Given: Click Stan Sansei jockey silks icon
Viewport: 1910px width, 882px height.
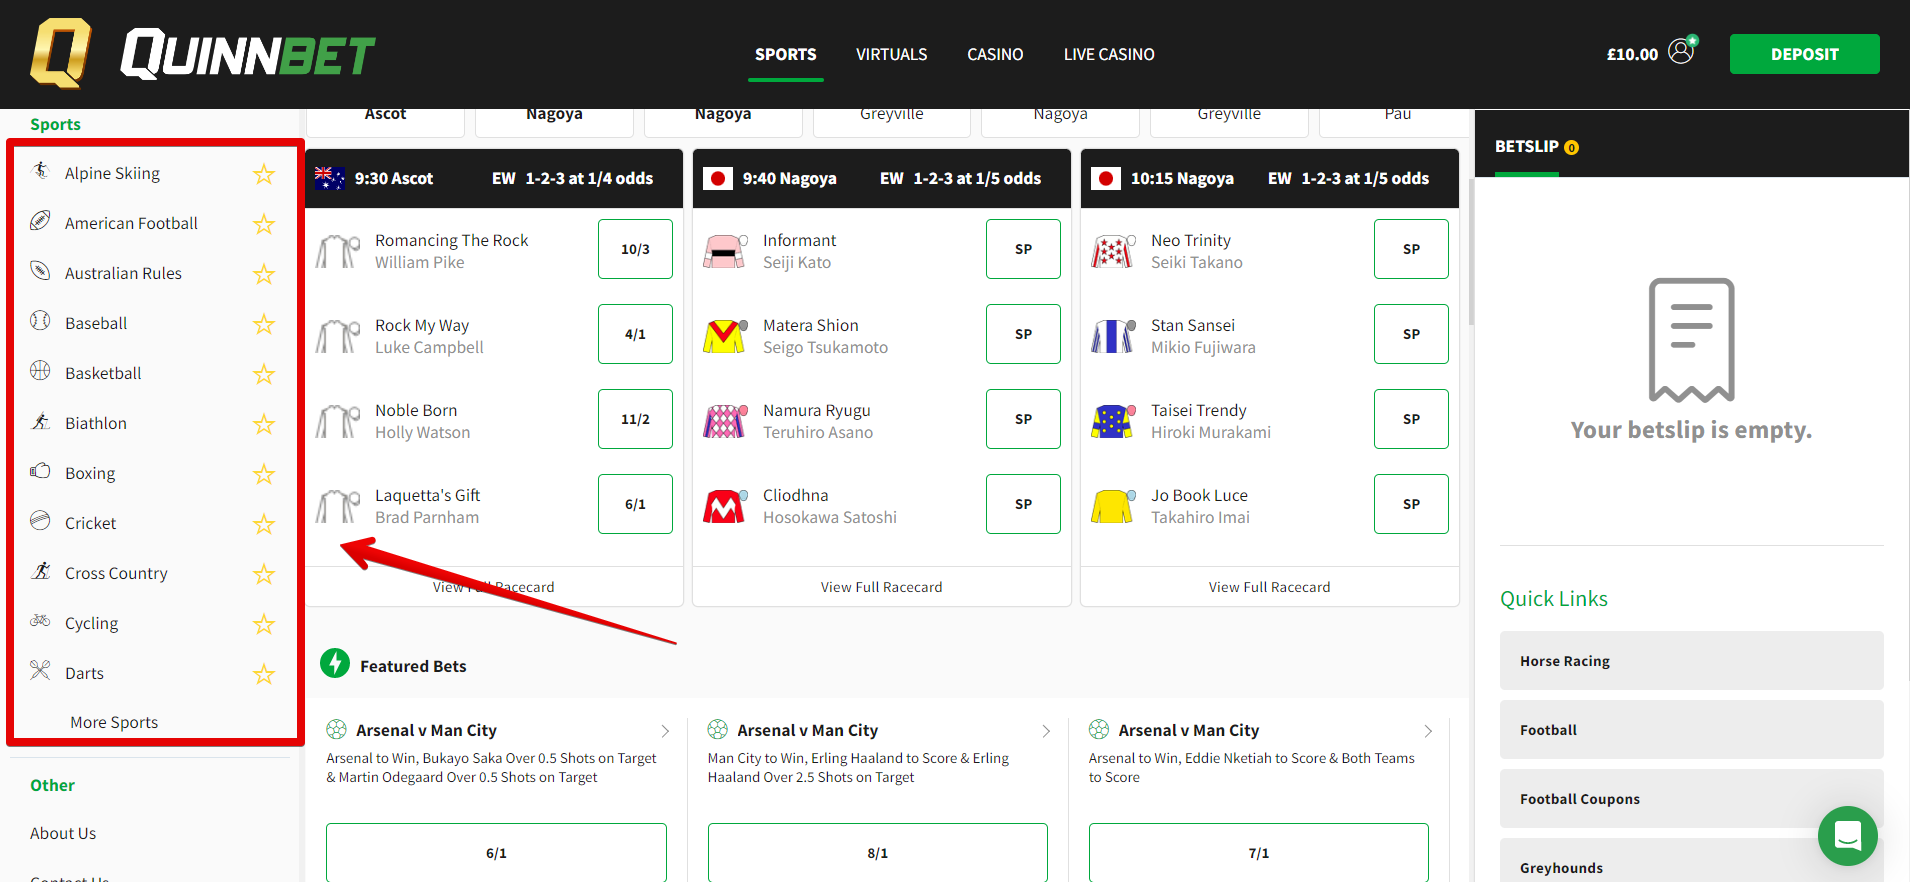Looking at the screenshot, I should coord(1113,336).
